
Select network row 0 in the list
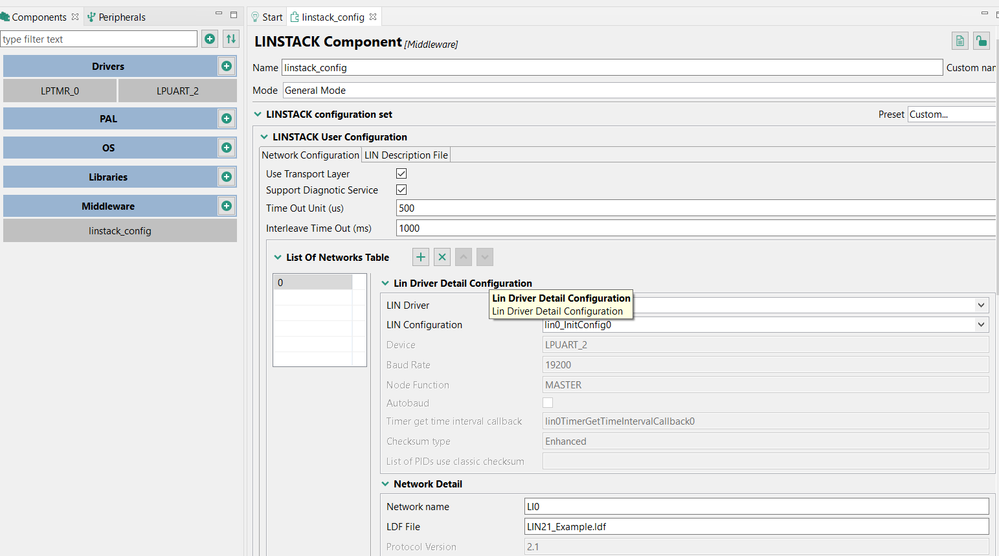coord(313,282)
